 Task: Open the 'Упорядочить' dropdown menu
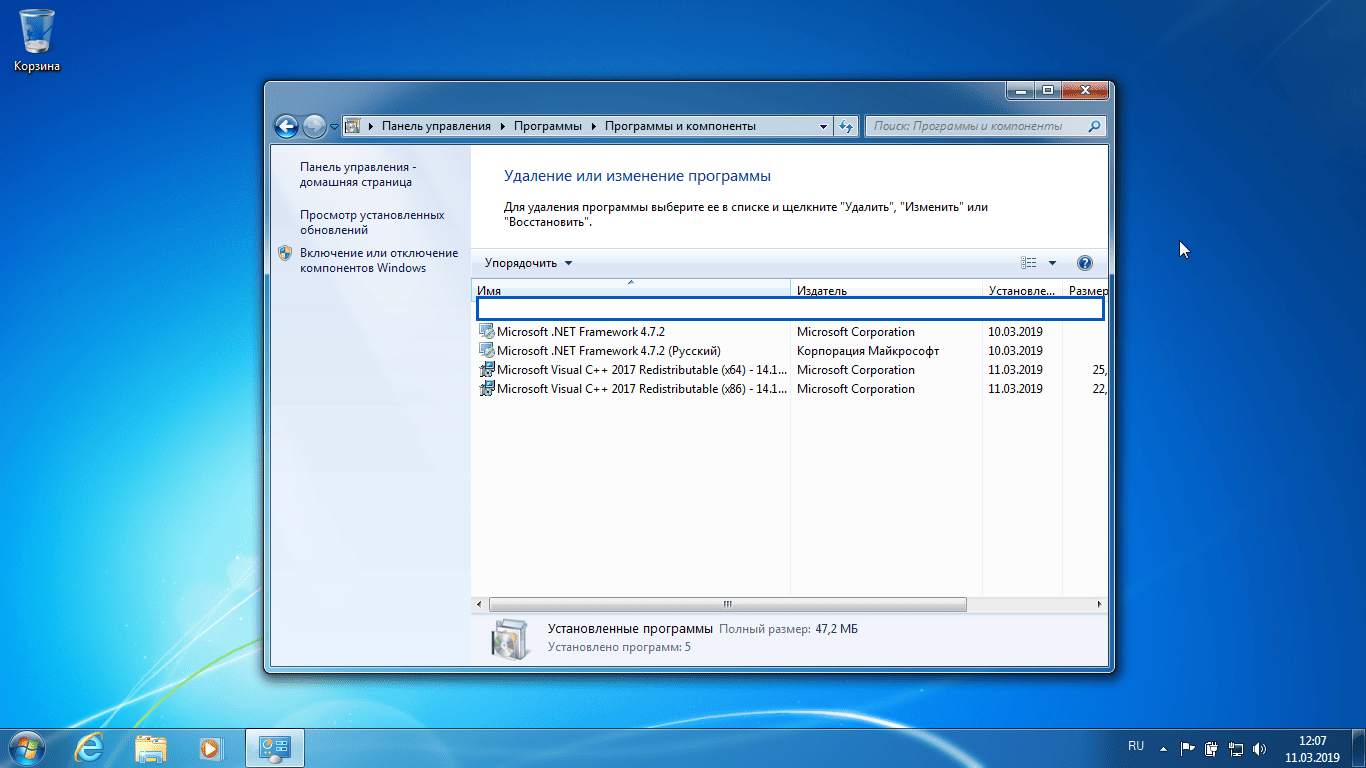point(528,263)
